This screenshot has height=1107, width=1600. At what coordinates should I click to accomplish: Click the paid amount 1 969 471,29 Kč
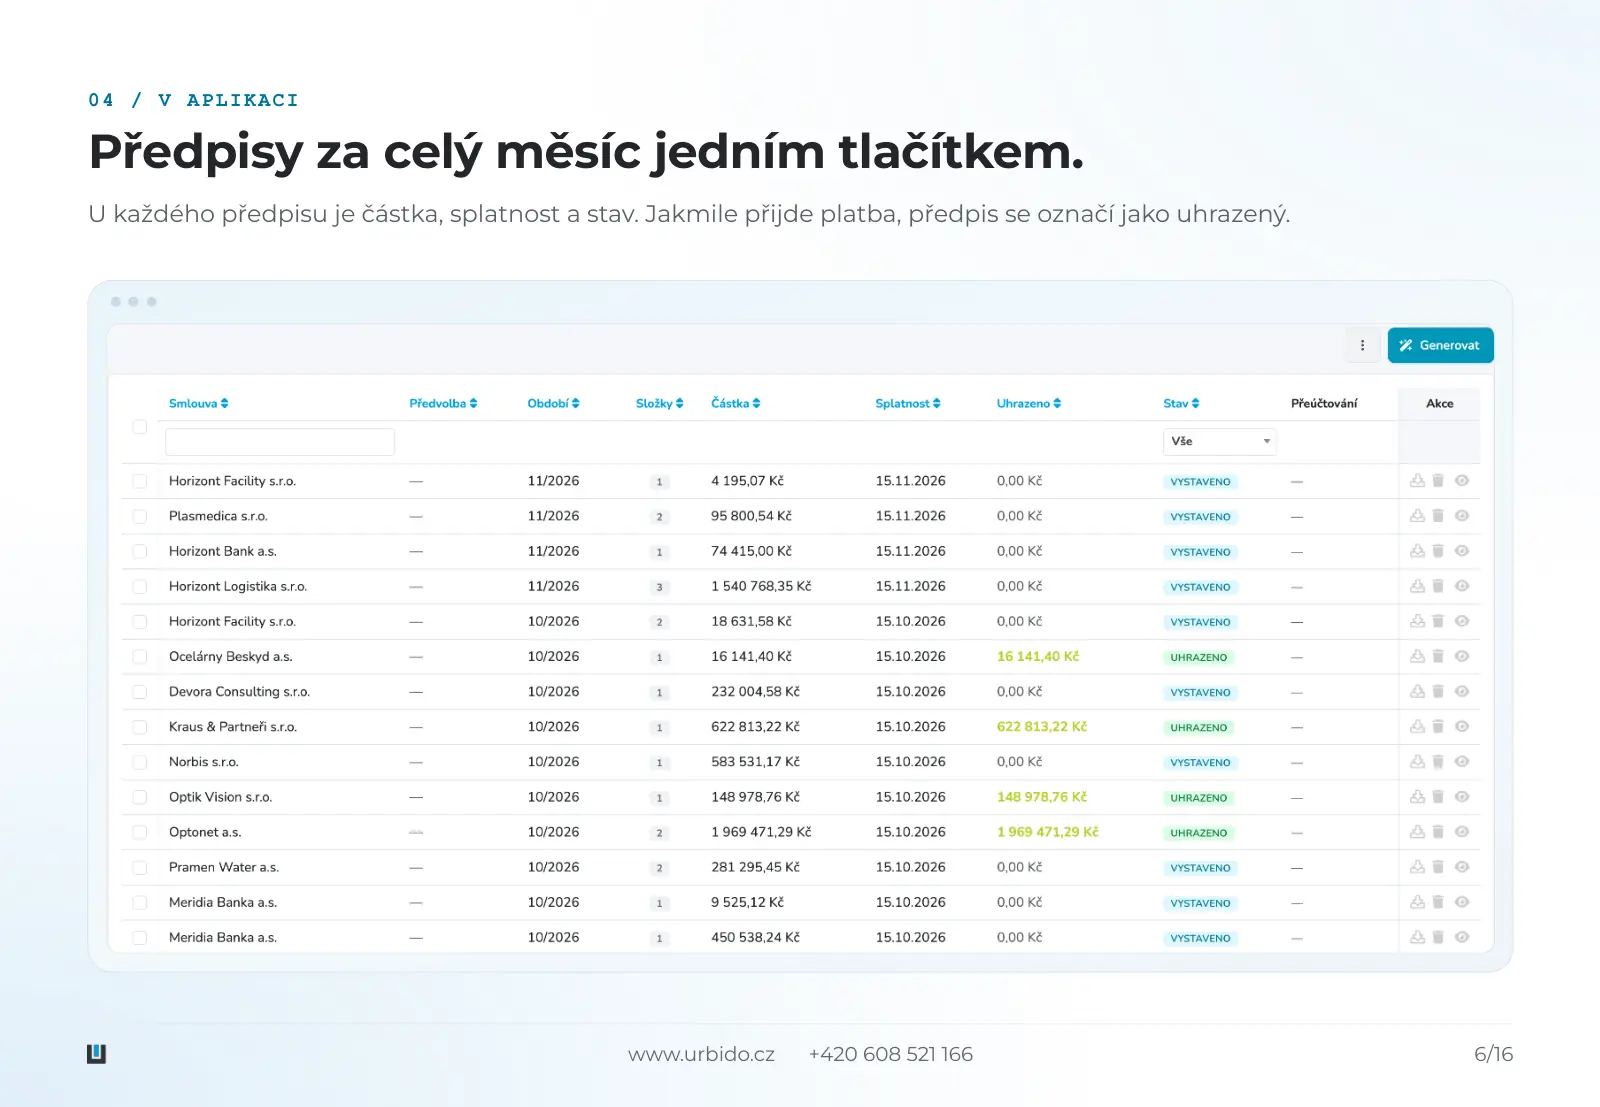point(1047,832)
